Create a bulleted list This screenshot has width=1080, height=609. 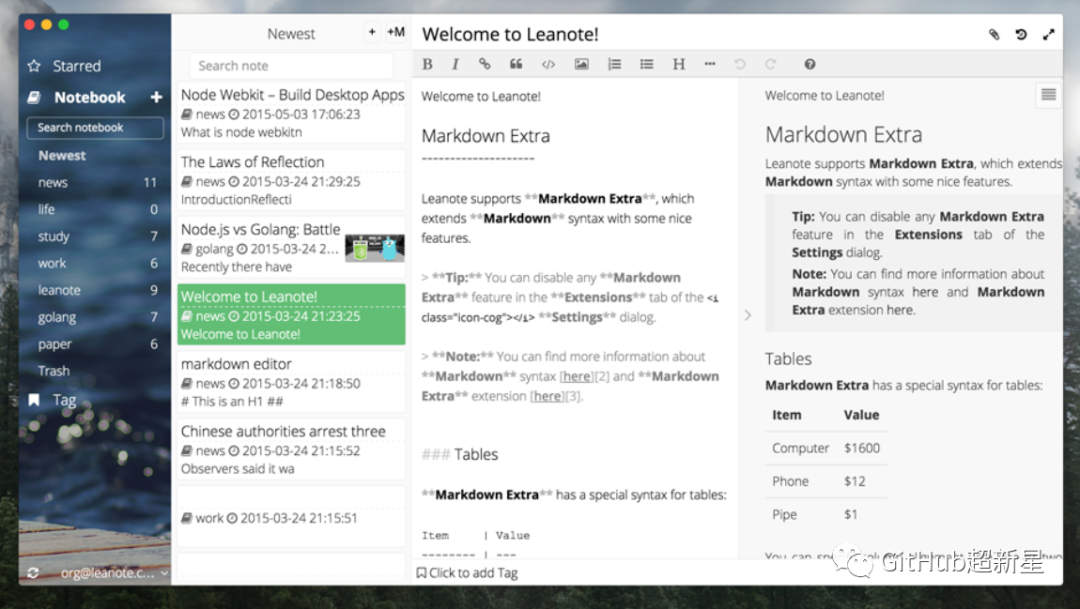click(x=646, y=64)
